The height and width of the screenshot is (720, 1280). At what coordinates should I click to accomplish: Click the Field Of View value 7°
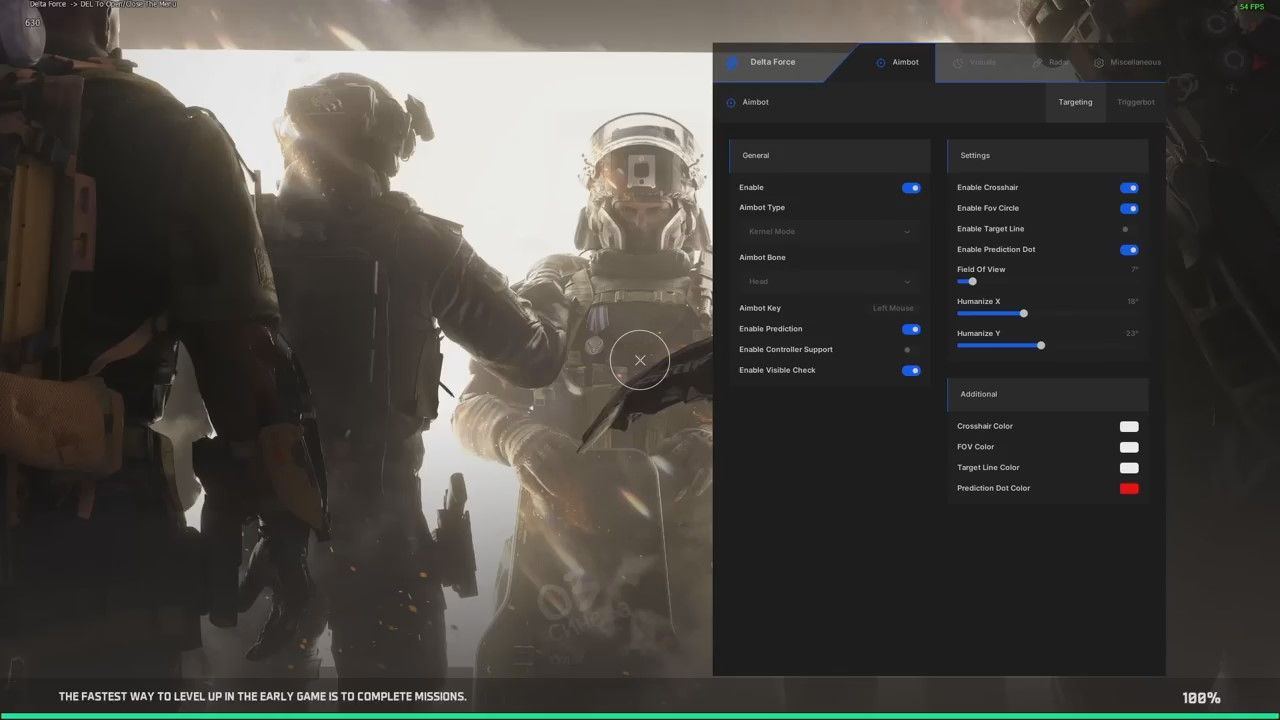(x=1134, y=270)
